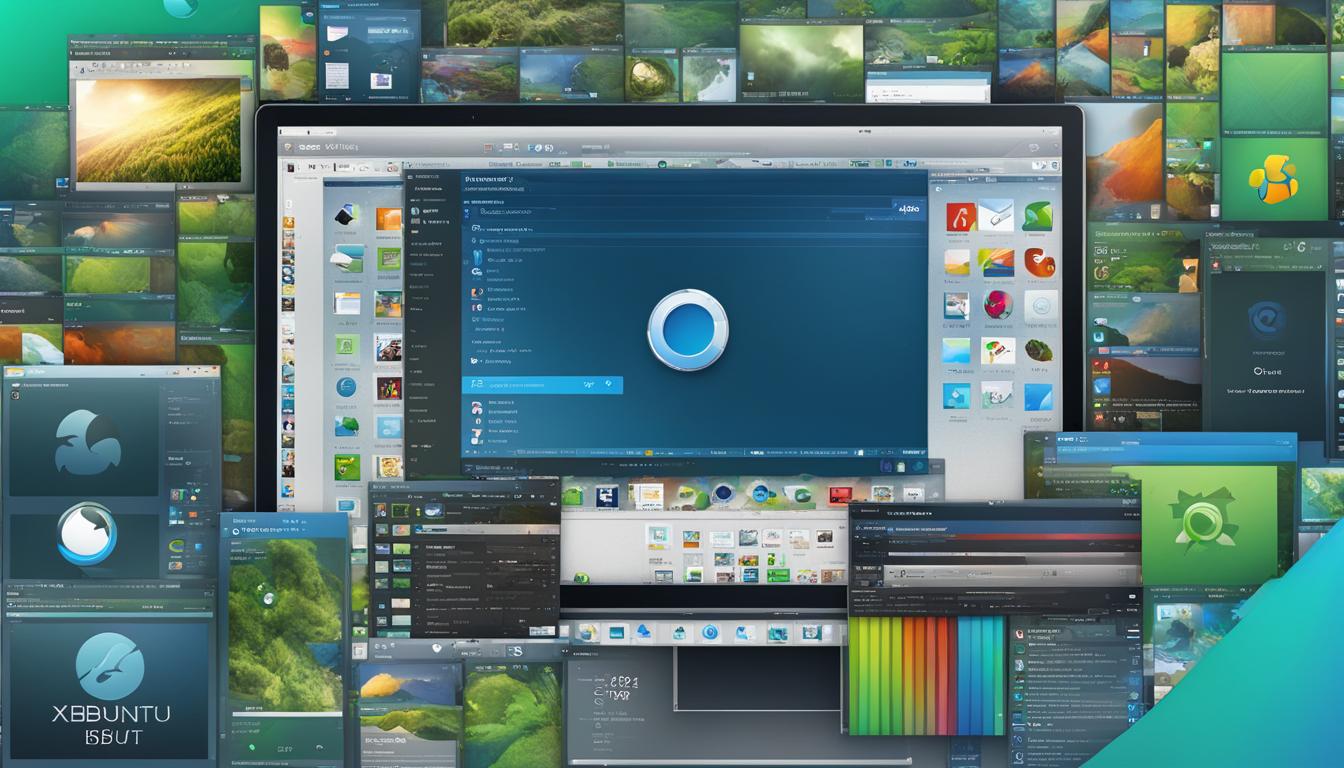Click the large blue circular button in center
1344x768 pixels.
pos(687,330)
